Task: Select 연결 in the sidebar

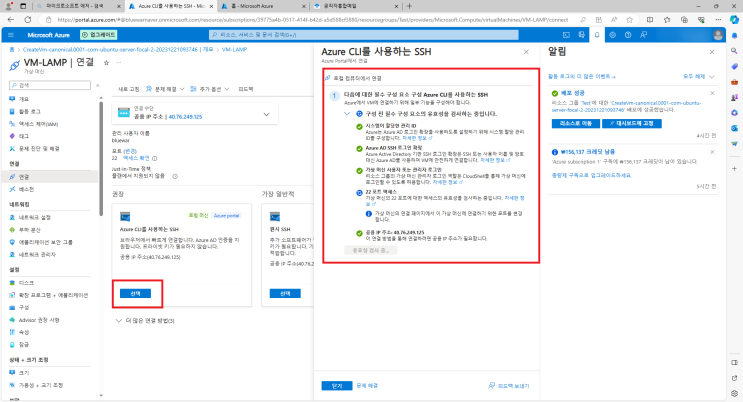Action: coord(24,177)
